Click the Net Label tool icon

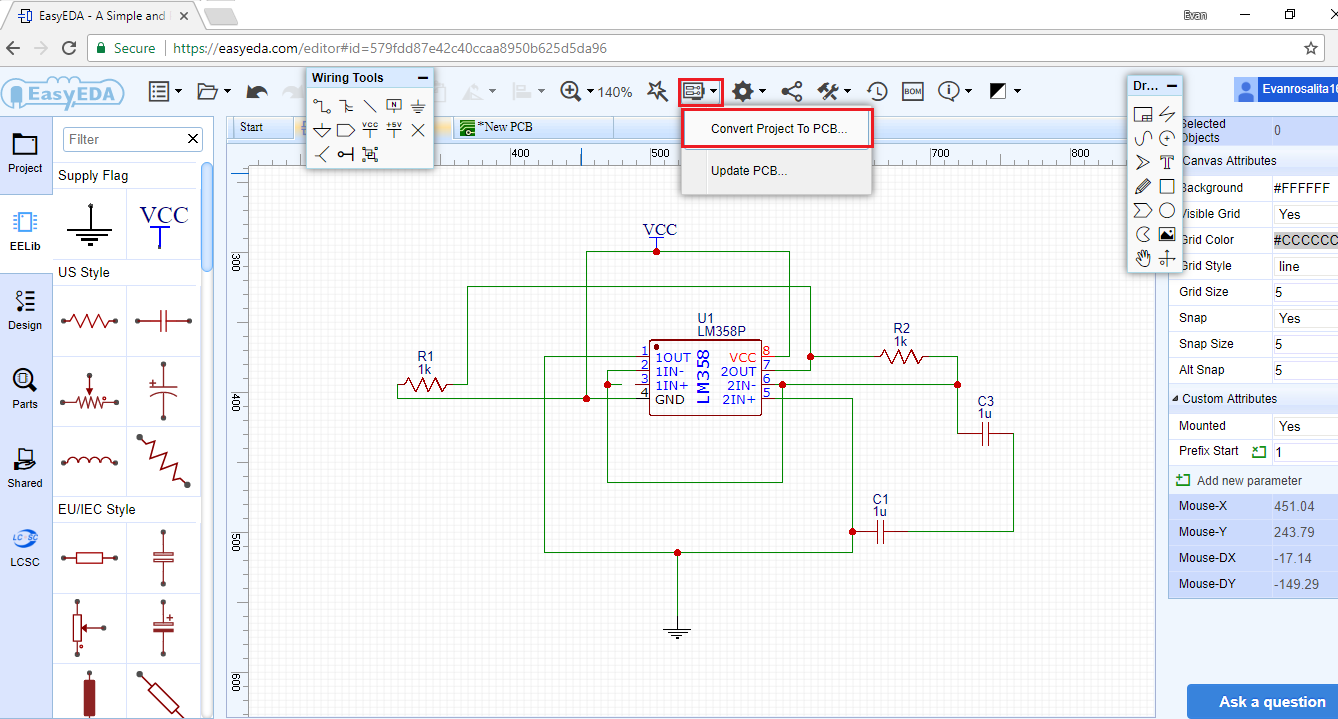[x=394, y=105]
